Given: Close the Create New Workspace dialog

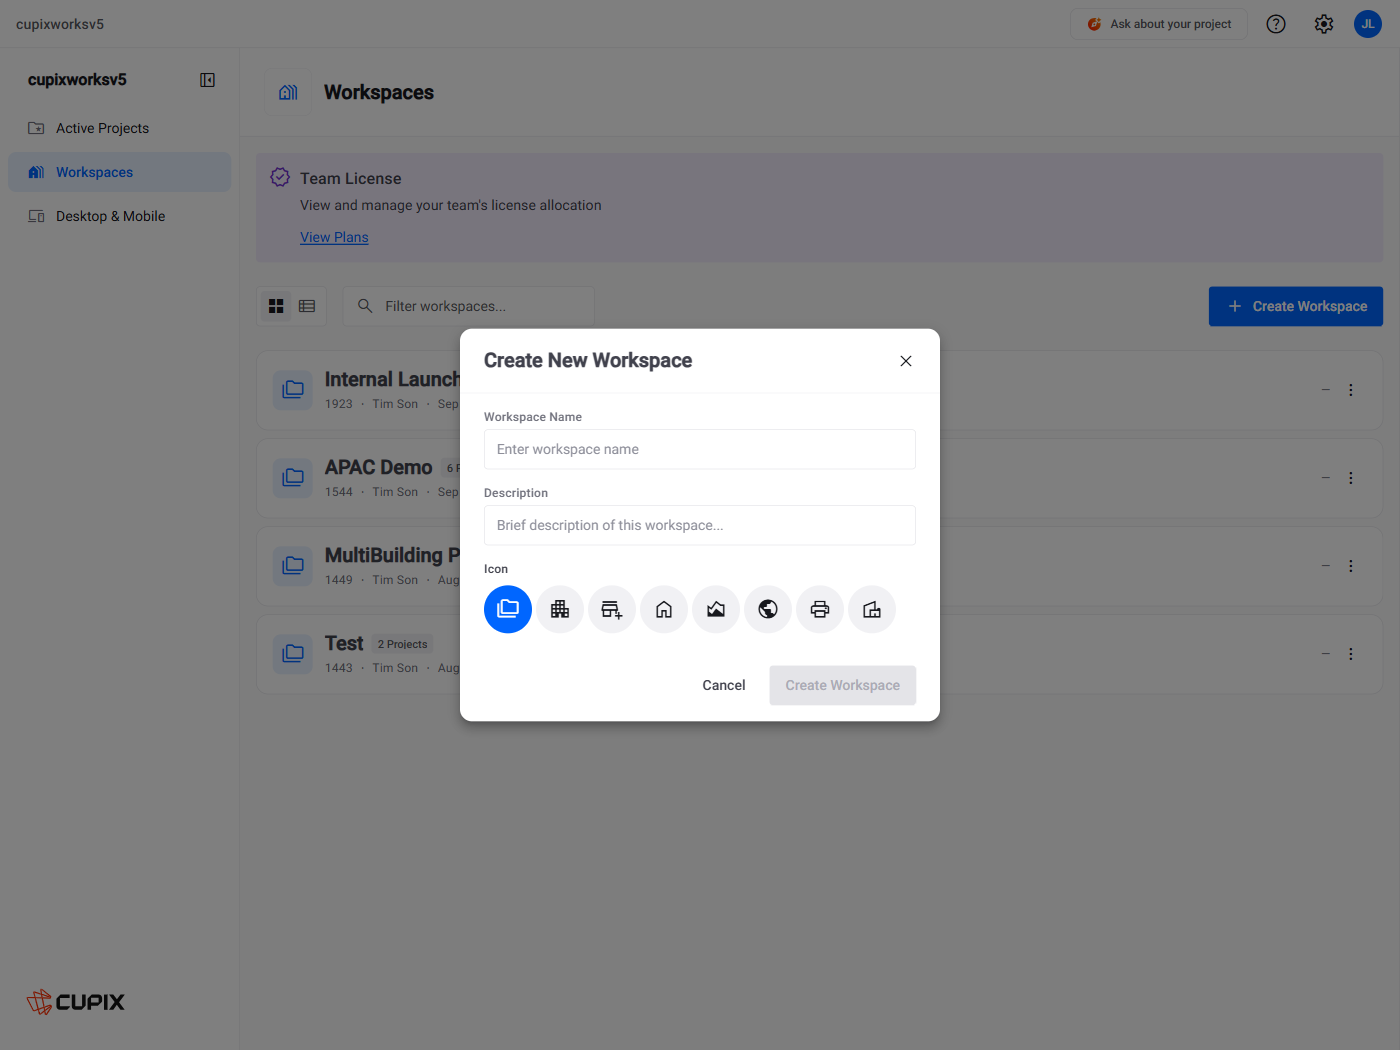Looking at the screenshot, I should click(x=906, y=361).
